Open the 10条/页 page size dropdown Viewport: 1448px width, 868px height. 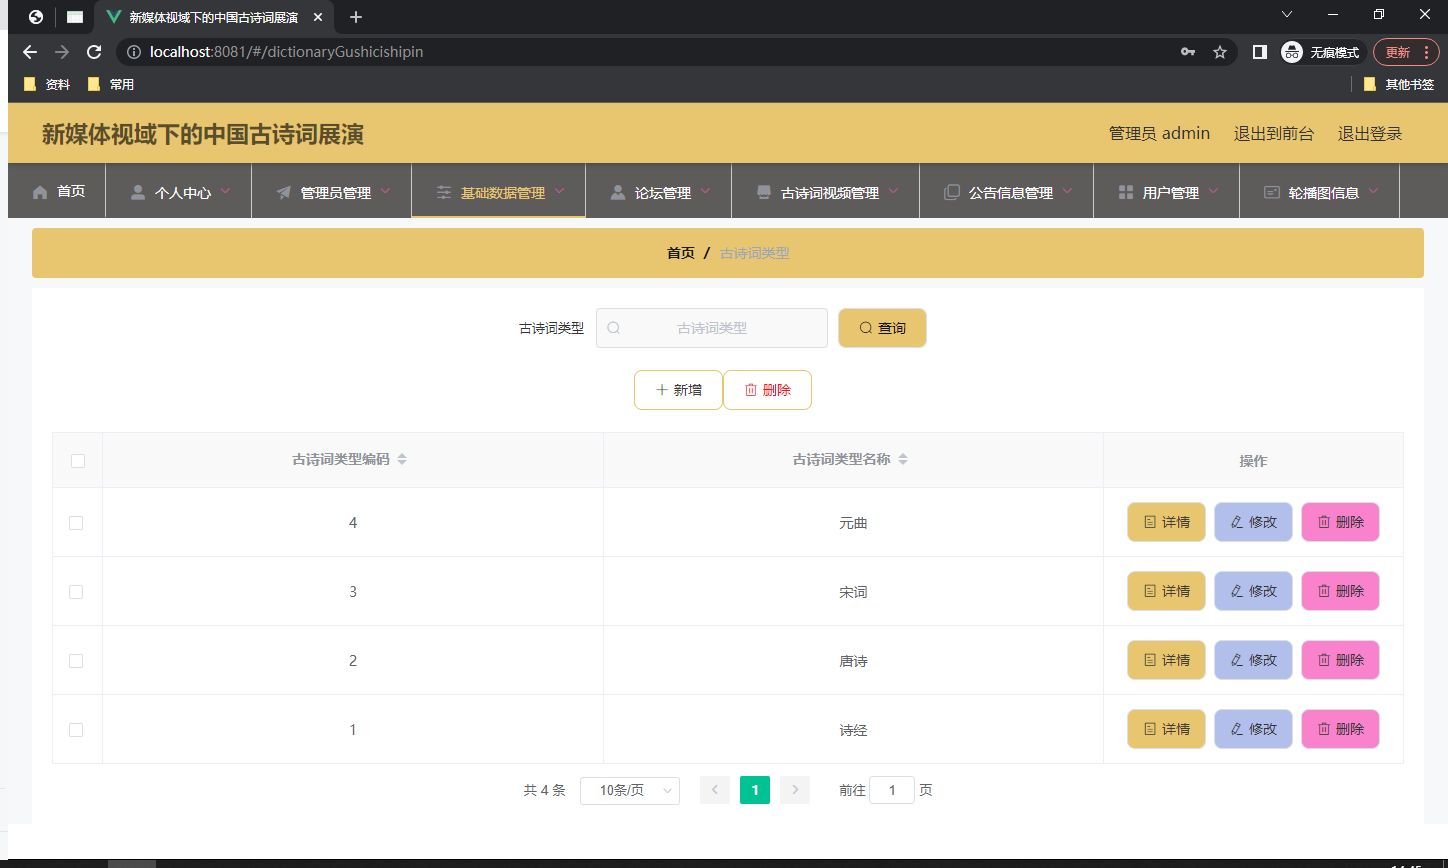click(x=630, y=790)
